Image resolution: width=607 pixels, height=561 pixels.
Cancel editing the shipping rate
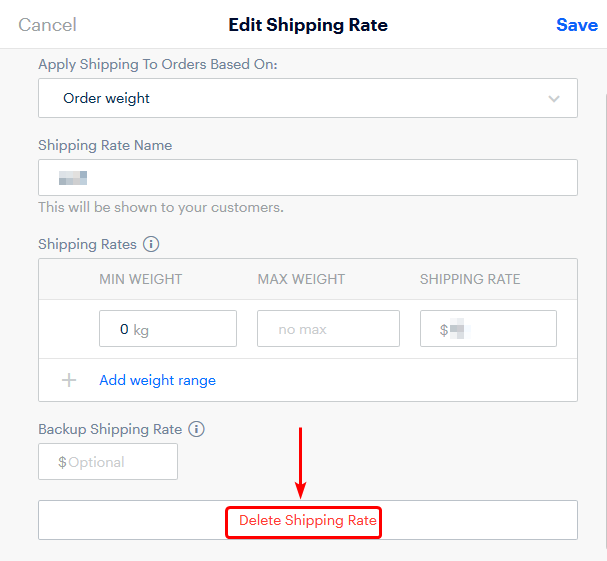[x=47, y=25]
